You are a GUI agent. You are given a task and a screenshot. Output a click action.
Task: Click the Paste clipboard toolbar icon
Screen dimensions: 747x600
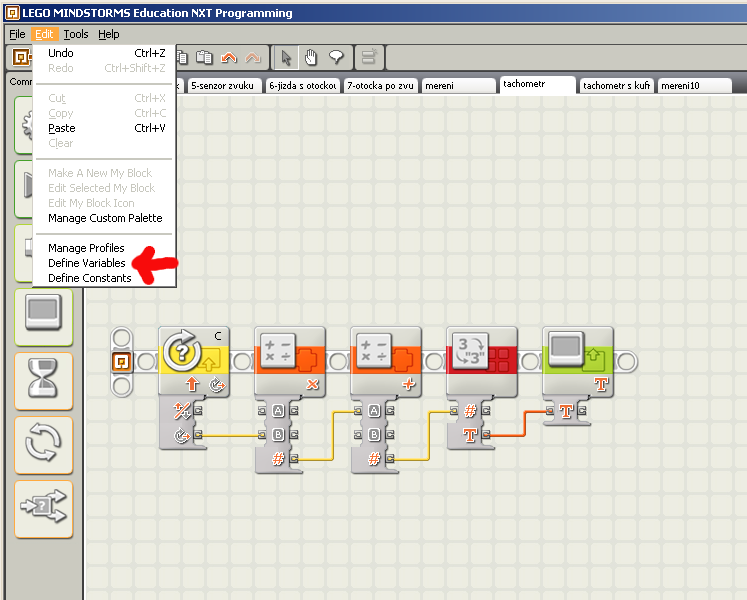pyautogui.click(x=204, y=58)
